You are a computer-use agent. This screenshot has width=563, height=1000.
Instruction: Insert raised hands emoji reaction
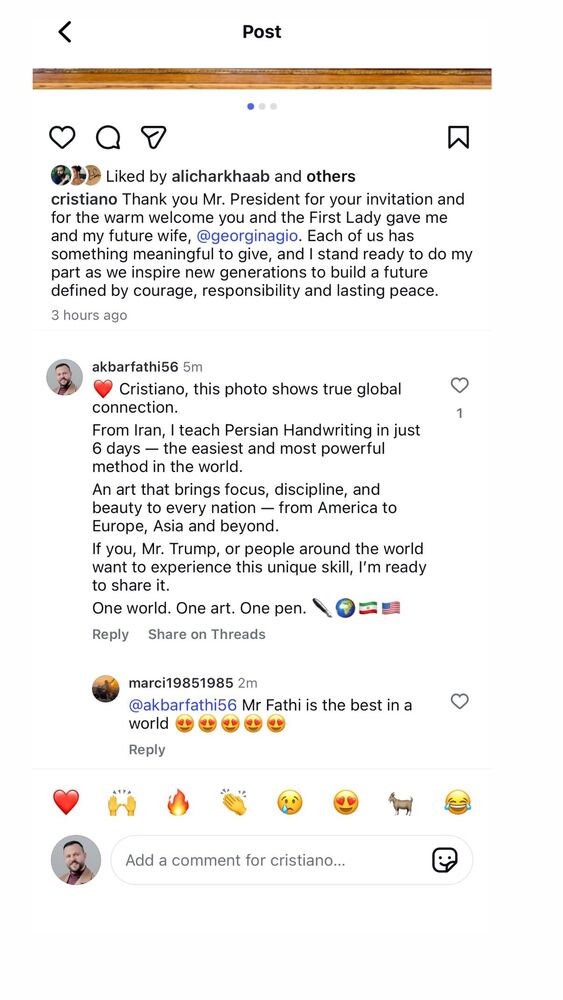[122, 802]
